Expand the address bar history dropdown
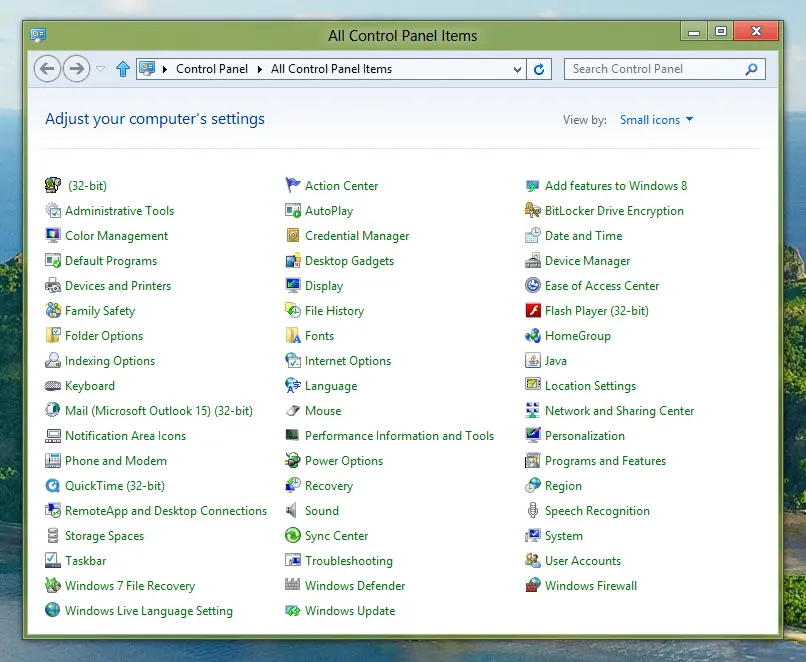The height and width of the screenshot is (662, 806). pos(517,69)
